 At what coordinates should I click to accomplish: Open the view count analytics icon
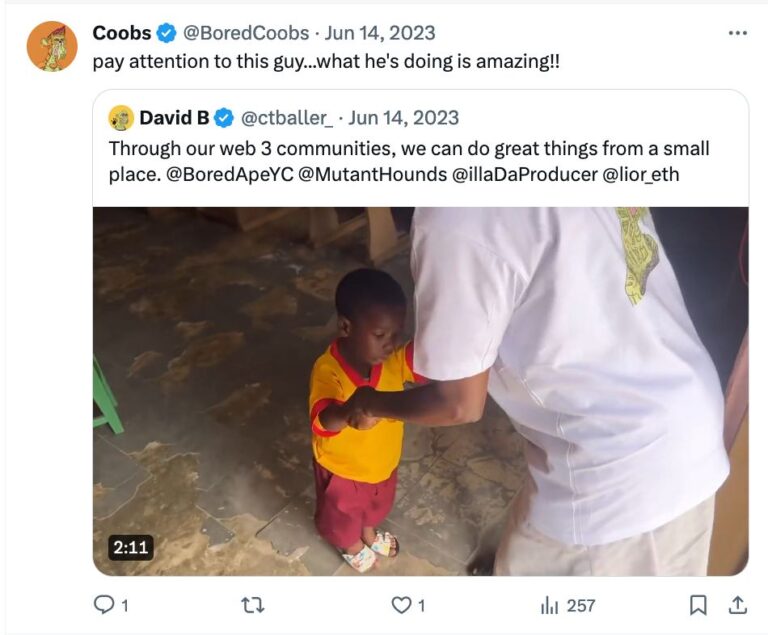pyautogui.click(x=549, y=605)
